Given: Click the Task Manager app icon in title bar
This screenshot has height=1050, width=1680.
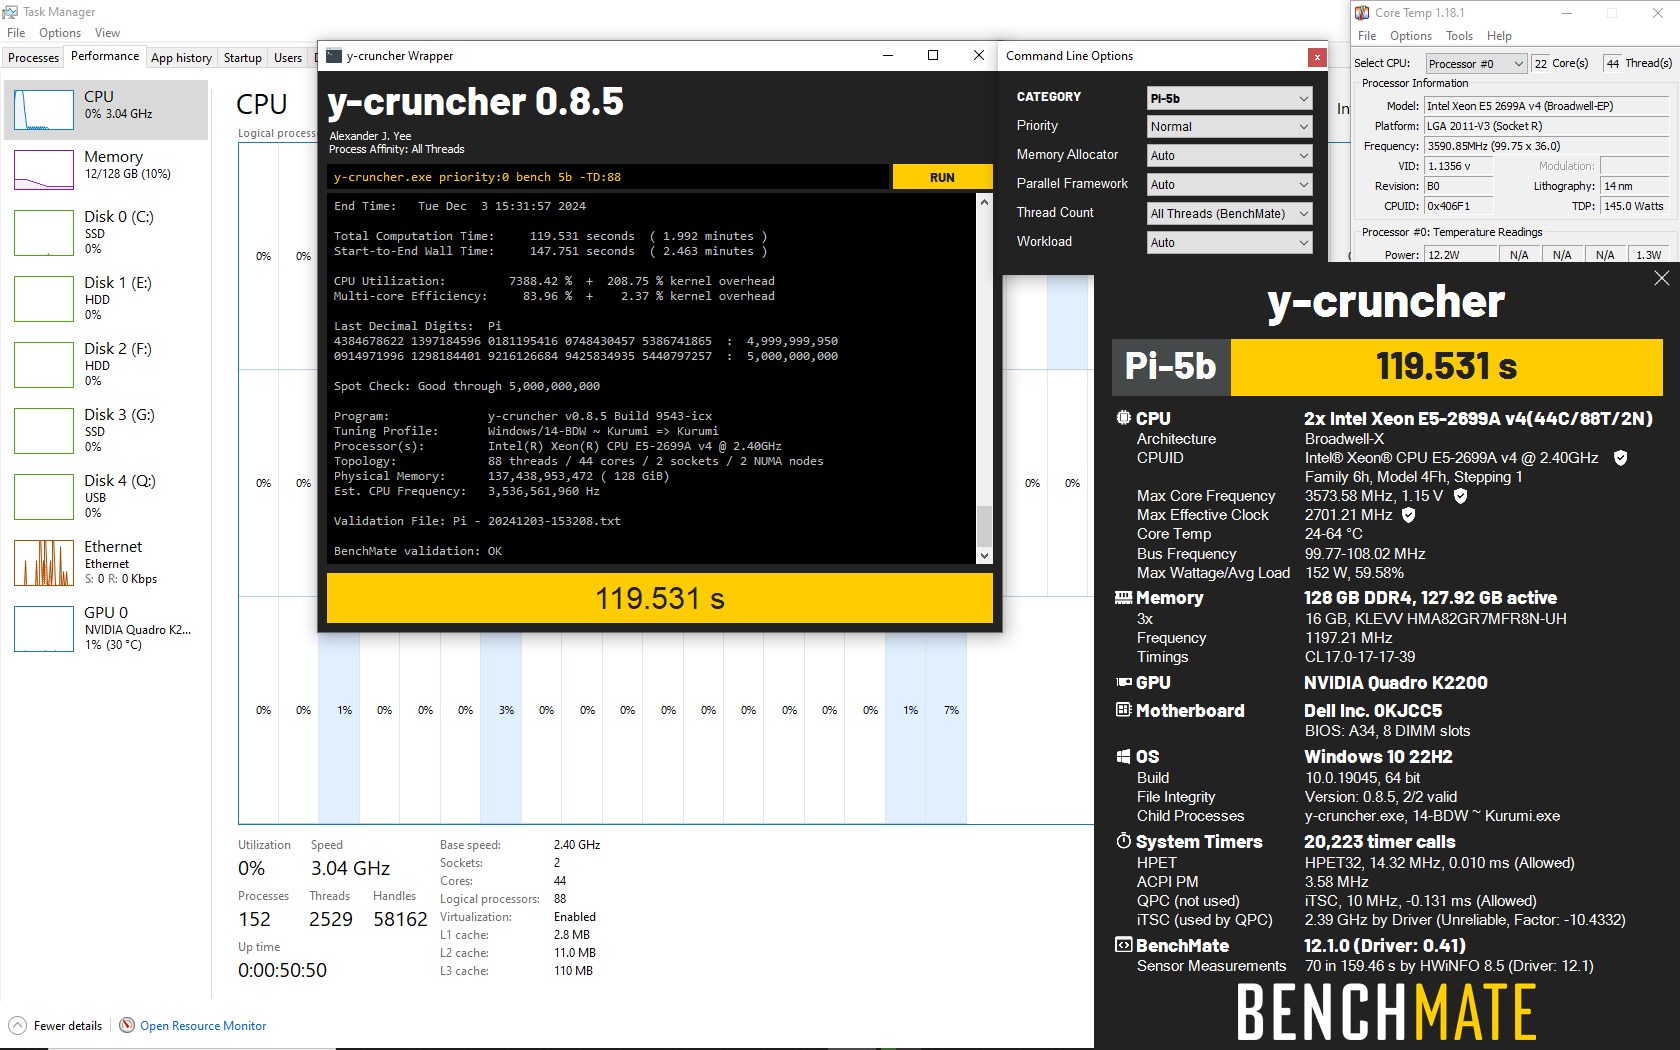Looking at the screenshot, I should click(10, 12).
